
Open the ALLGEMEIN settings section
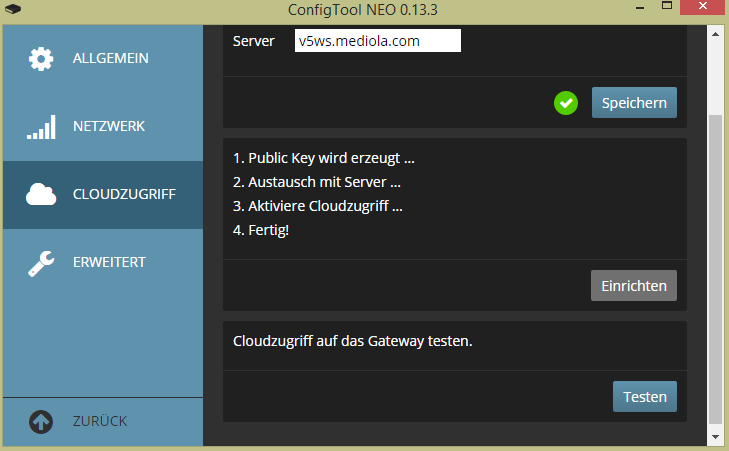[x=110, y=58]
